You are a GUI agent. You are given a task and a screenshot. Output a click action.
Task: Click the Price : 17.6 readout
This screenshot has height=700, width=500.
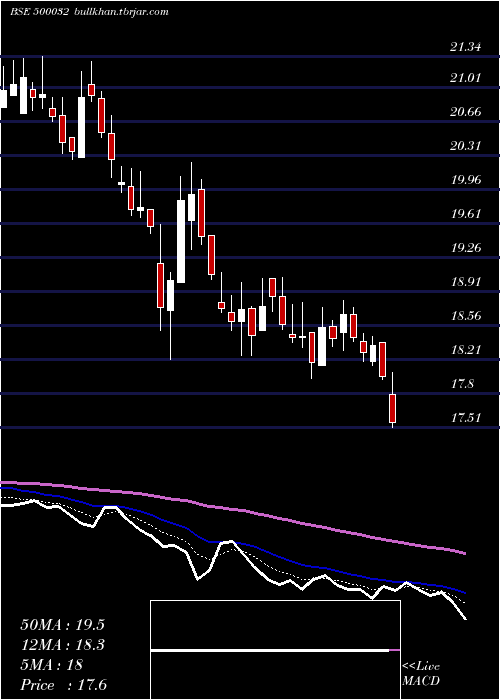pyautogui.click(x=63, y=685)
